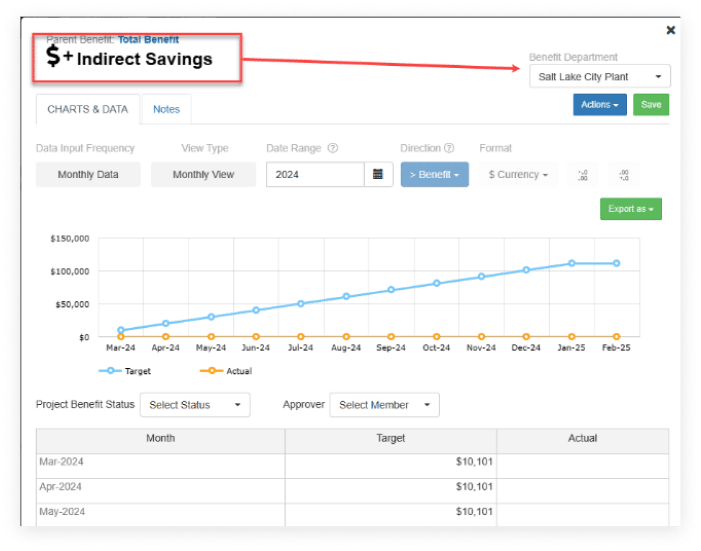Click the Monthly View type button

[203, 174]
